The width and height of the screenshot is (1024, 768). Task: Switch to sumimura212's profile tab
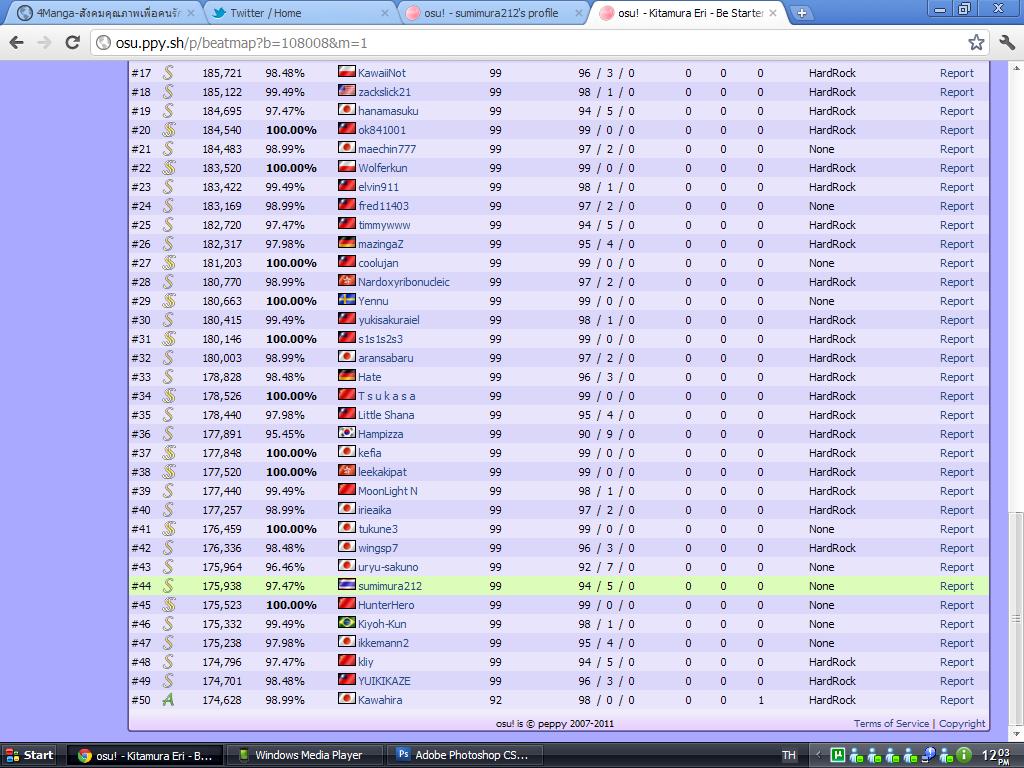491,13
